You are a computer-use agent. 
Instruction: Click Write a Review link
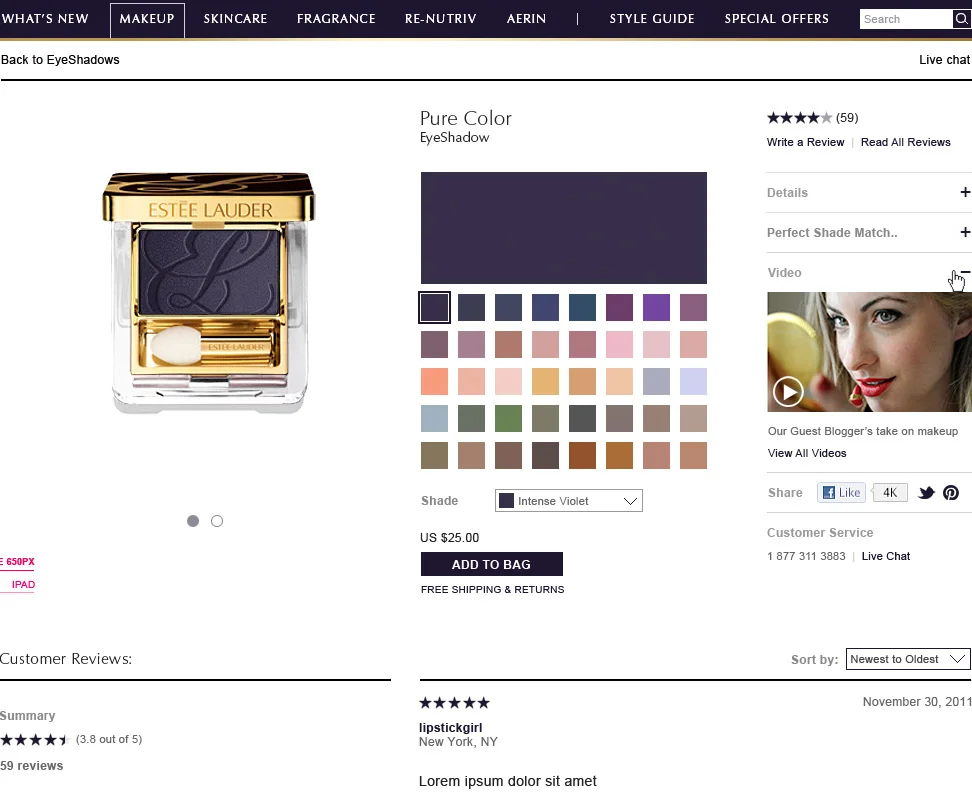[x=805, y=142]
